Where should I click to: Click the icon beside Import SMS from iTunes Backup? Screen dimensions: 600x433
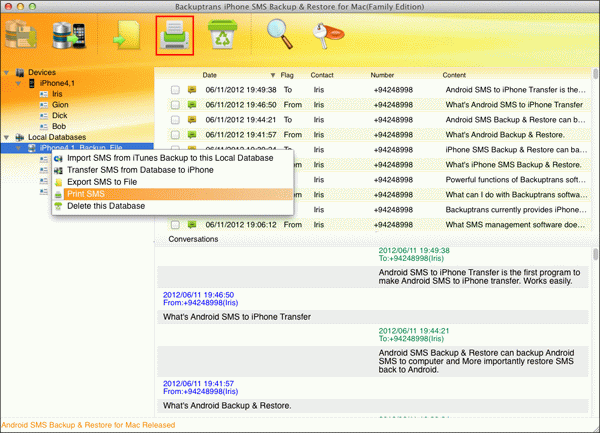click(58, 158)
